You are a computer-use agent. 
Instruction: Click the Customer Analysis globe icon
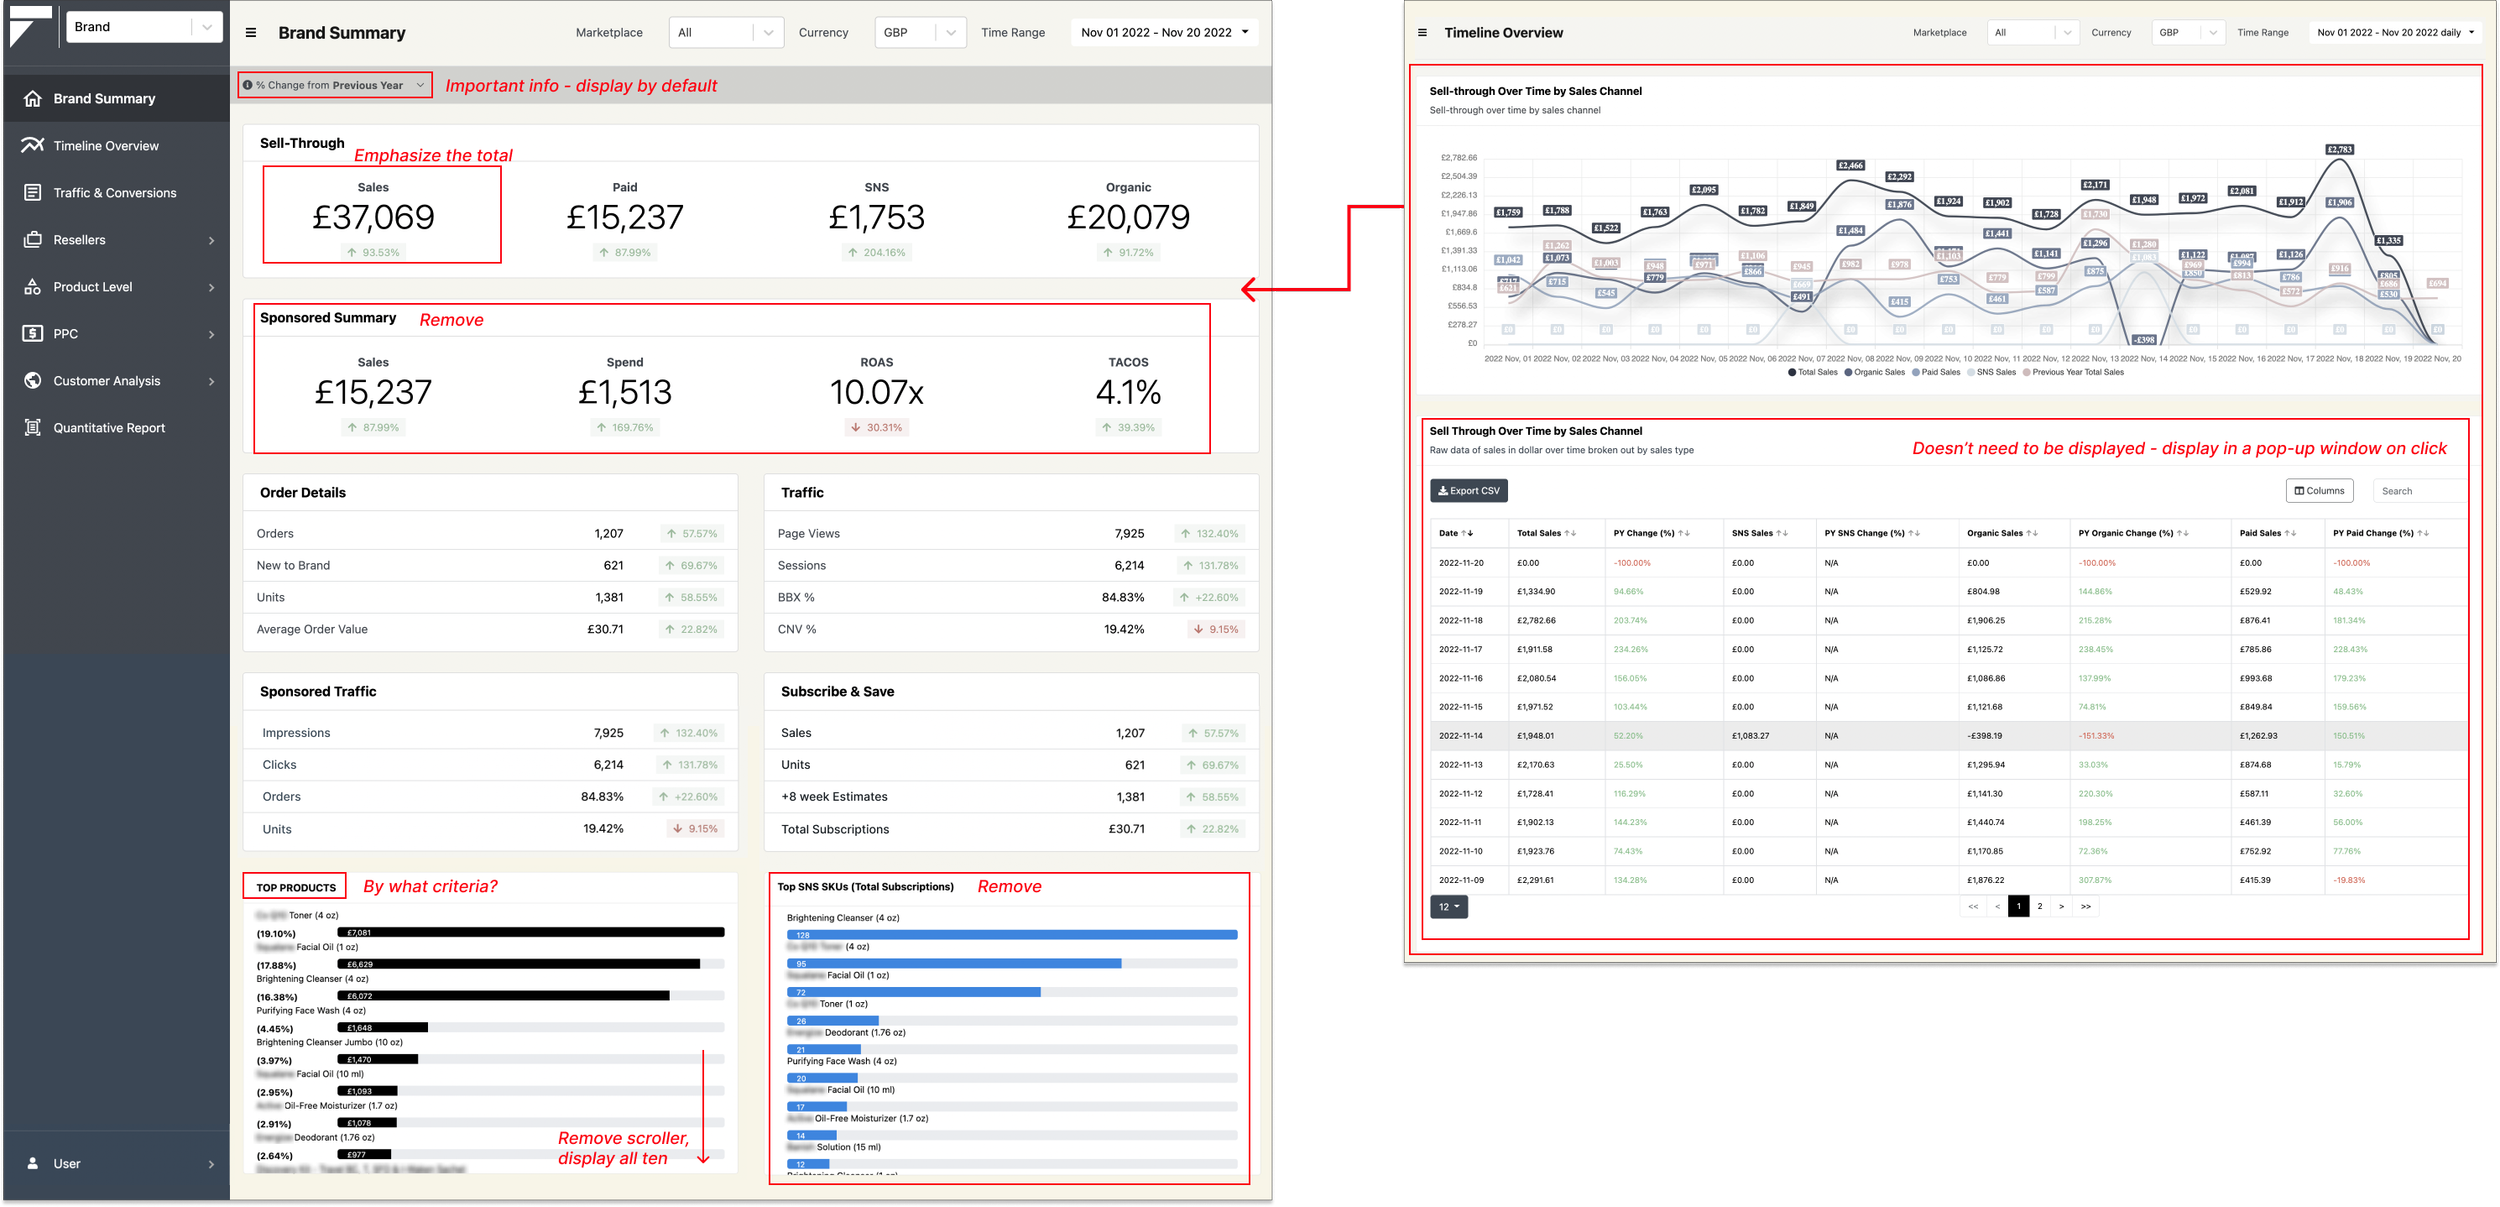tap(33, 380)
